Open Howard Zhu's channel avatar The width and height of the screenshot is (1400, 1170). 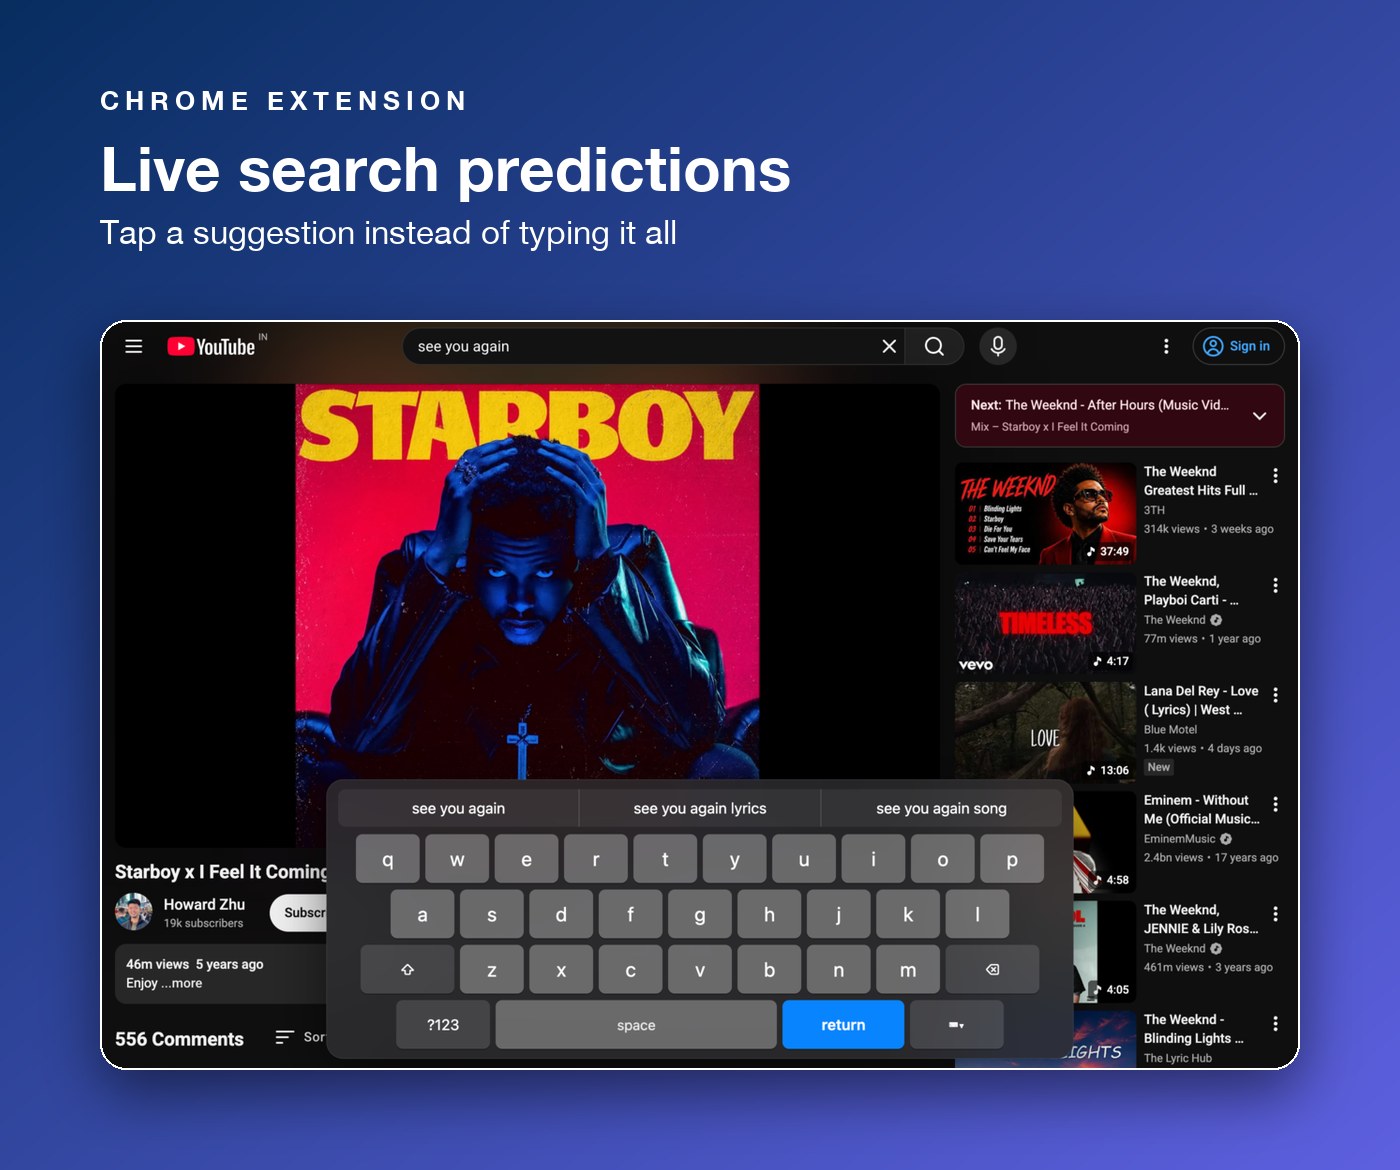[134, 913]
